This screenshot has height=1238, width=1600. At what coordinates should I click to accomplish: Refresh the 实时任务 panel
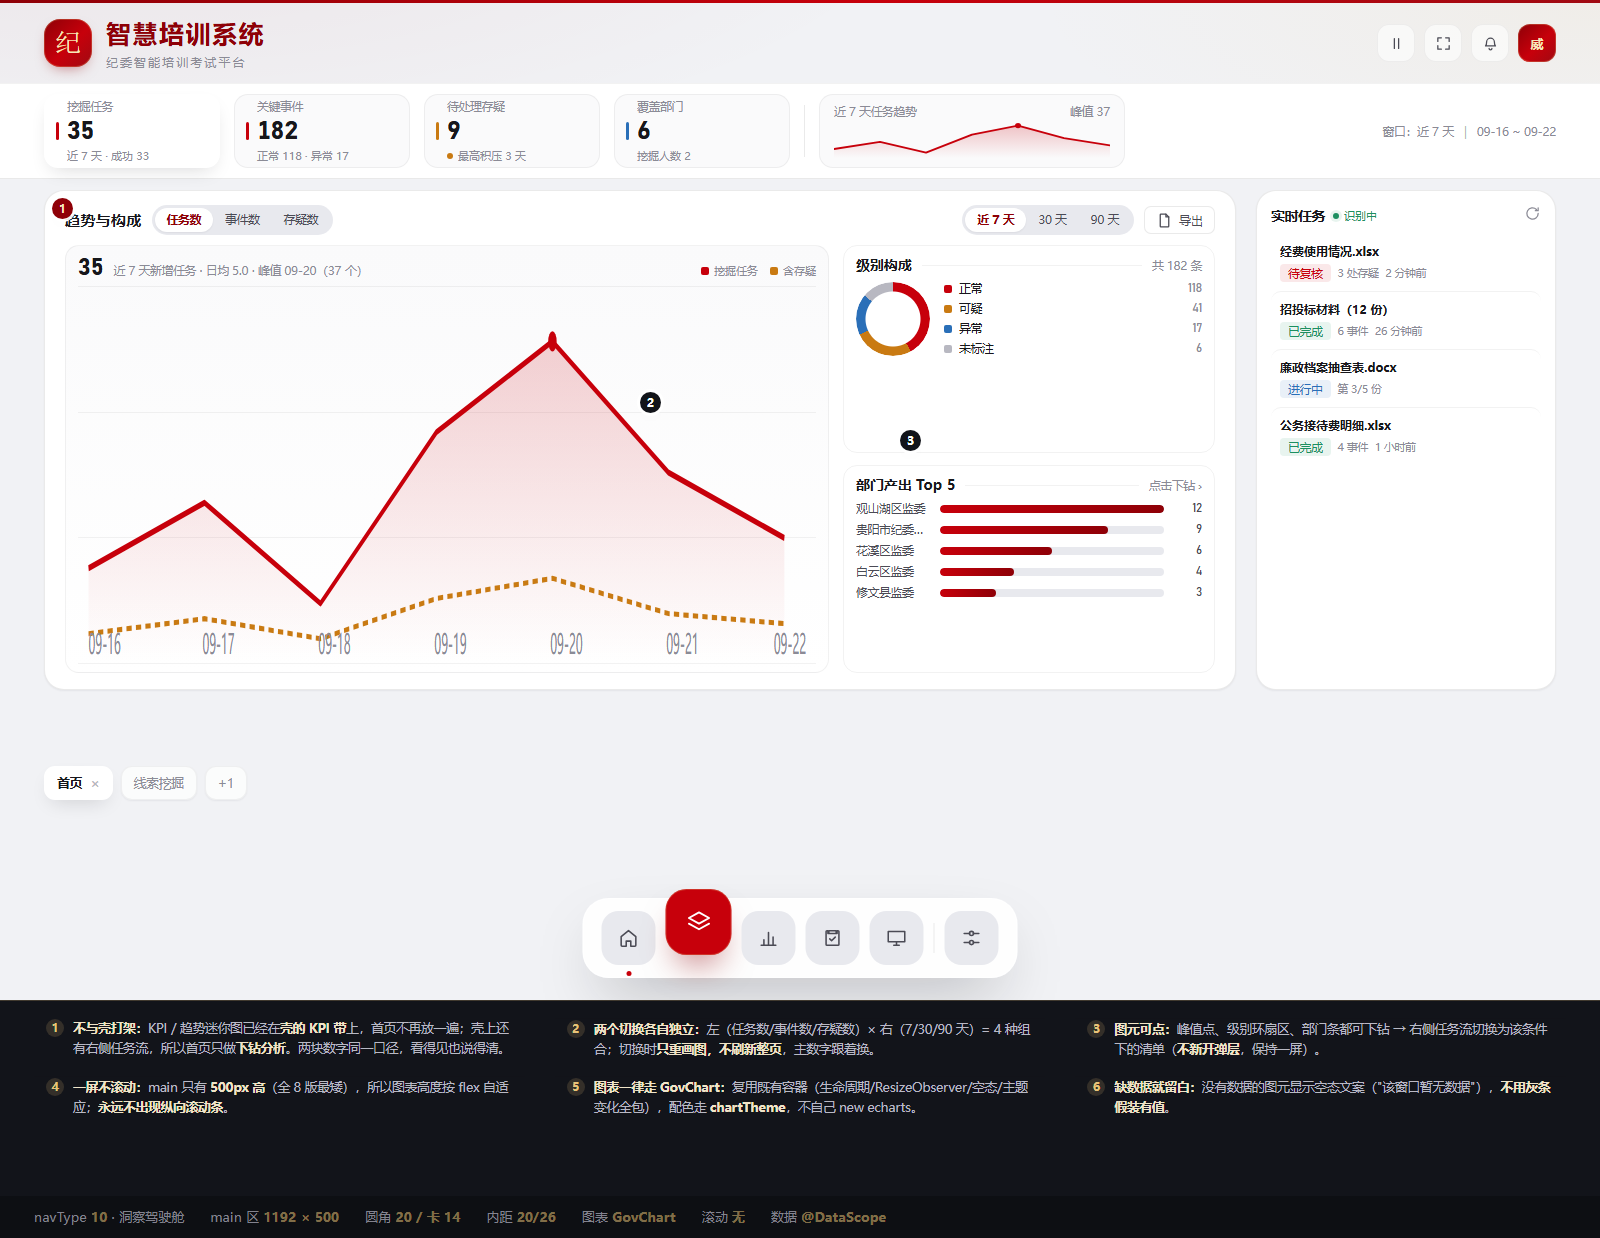pyautogui.click(x=1532, y=214)
